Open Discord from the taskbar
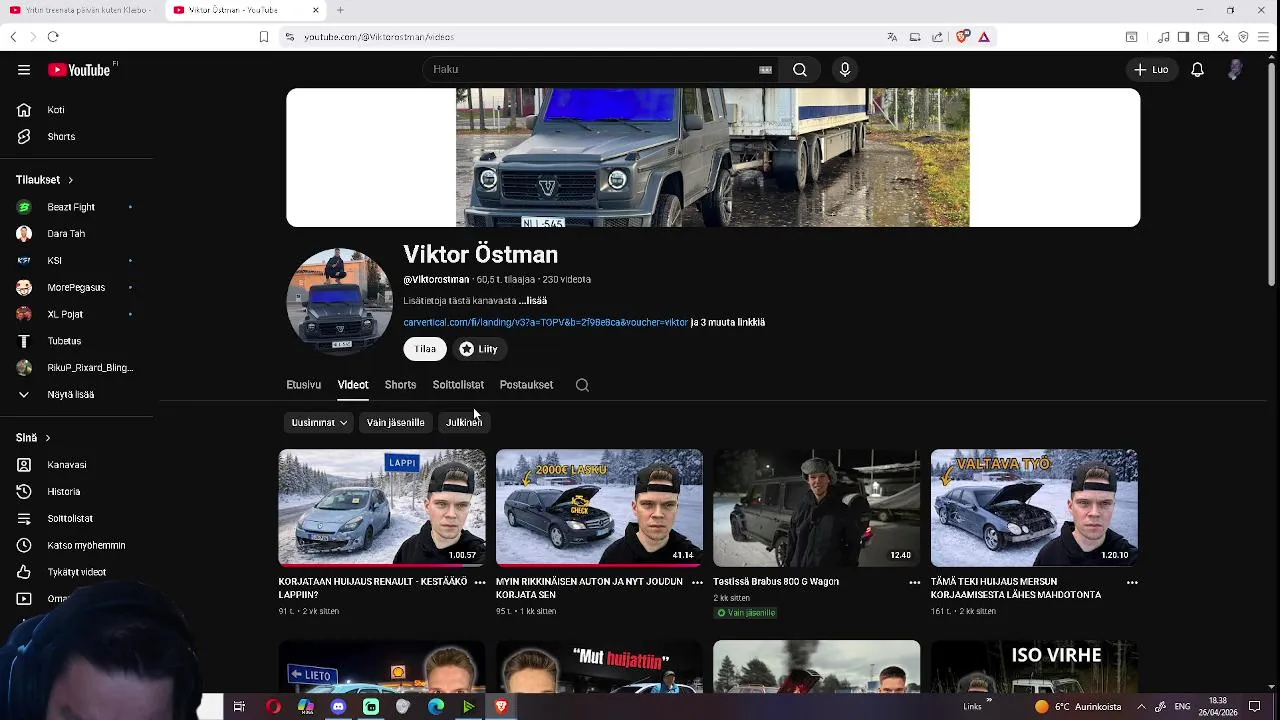The height and width of the screenshot is (720, 1280). (x=338, y=706)
